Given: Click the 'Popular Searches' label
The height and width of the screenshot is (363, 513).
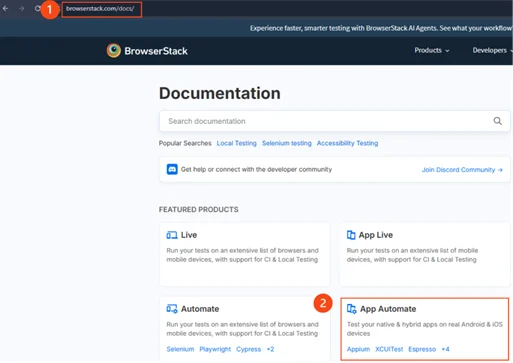Looking at the screenshot, I should [x=185, y=143].
